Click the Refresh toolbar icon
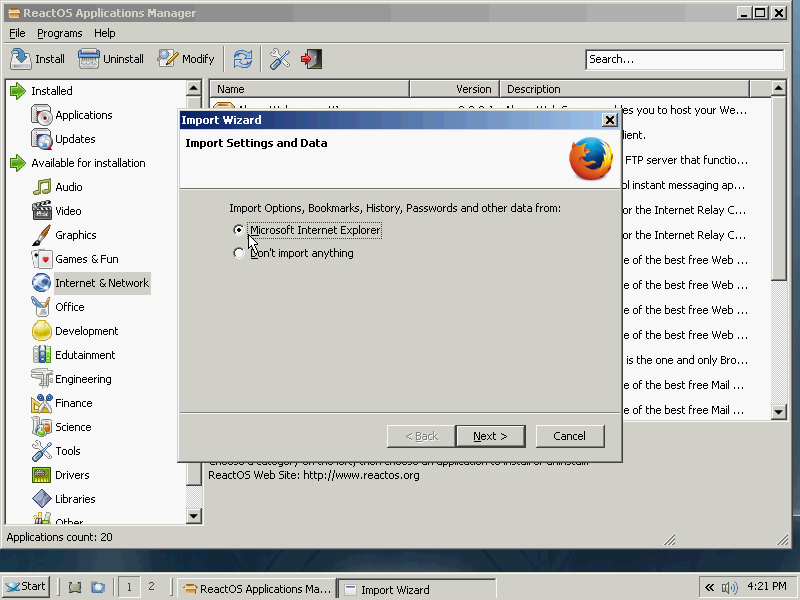Image resolution: width=800 pixels, height=600 pixels. pos(243,59)
